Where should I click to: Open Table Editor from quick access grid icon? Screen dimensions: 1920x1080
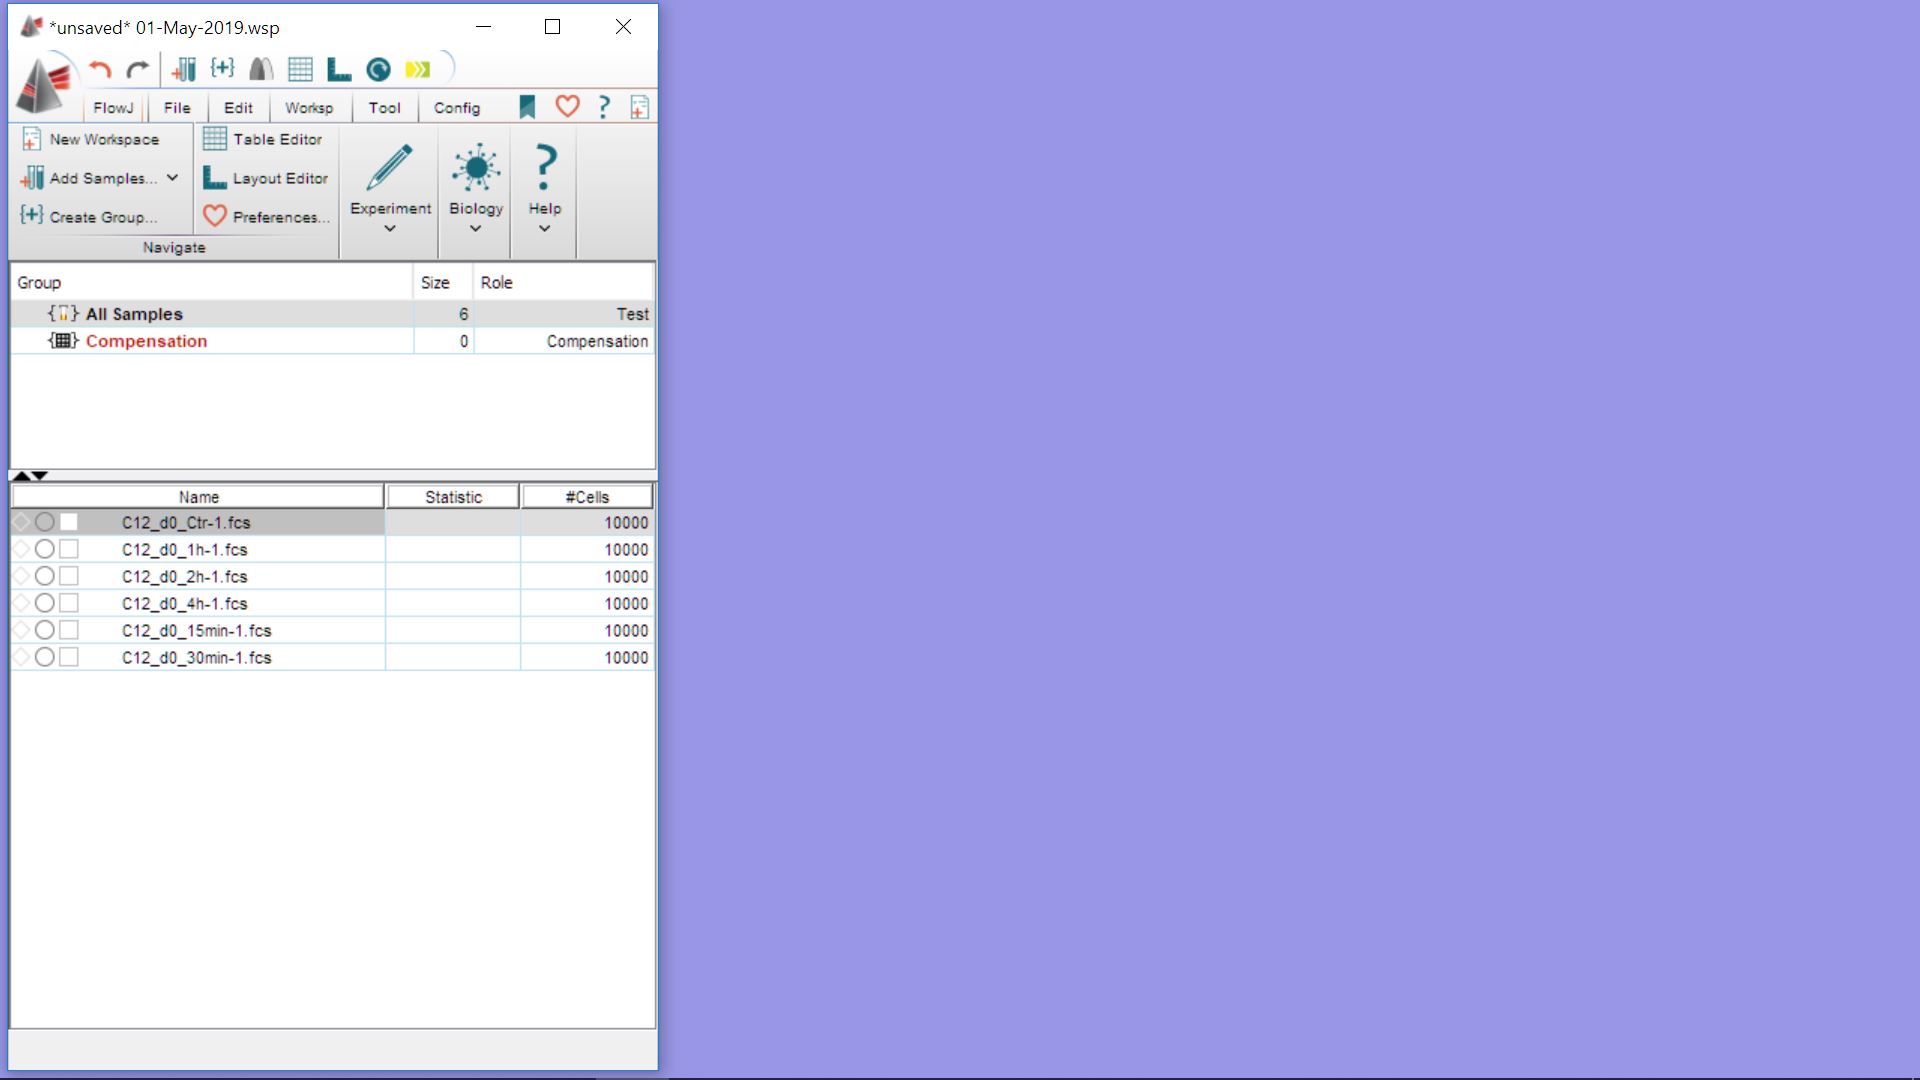click(x=300, y=69)
